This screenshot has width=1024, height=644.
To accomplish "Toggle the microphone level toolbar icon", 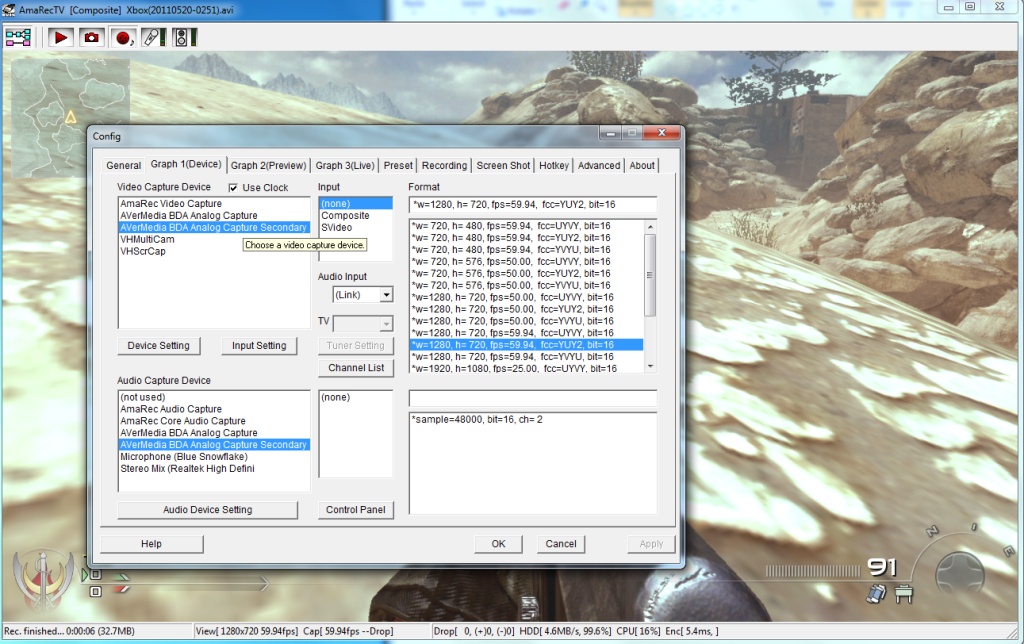I will (153, 37).
